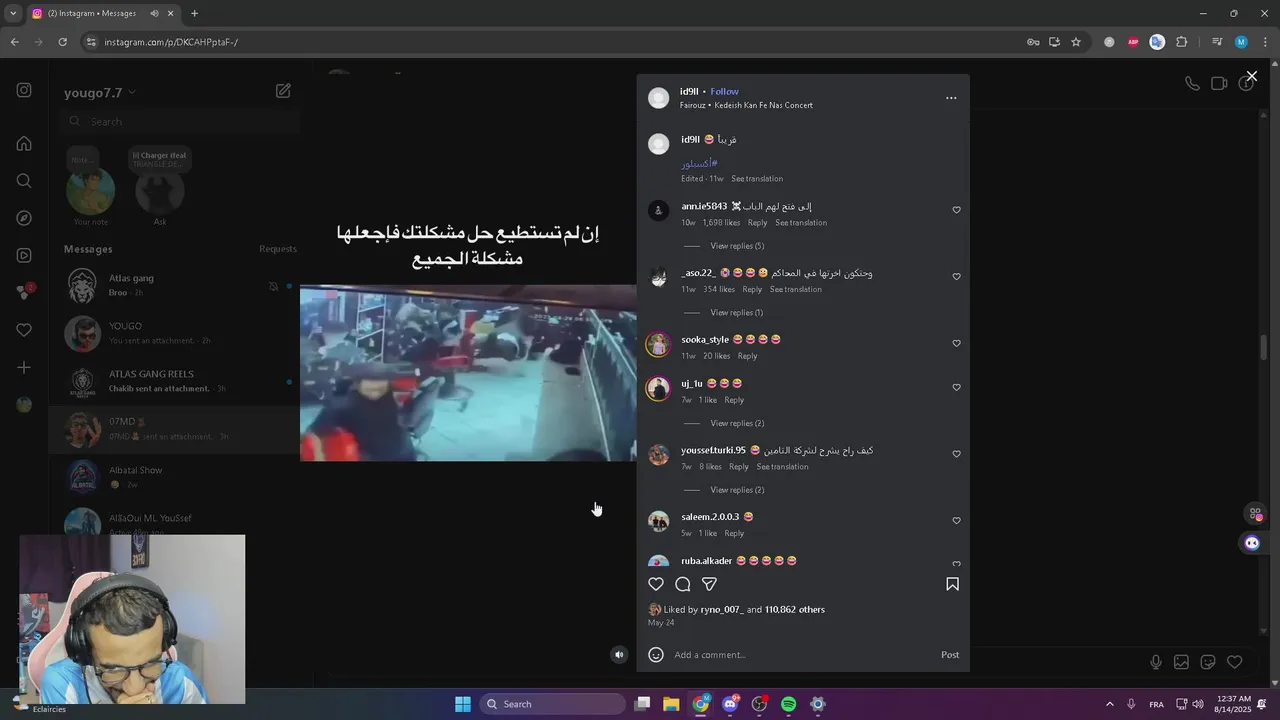Like saleem.2.0.0.3's comment
Viewport: 1280px width, 720px height.
(x=956, y=521)
